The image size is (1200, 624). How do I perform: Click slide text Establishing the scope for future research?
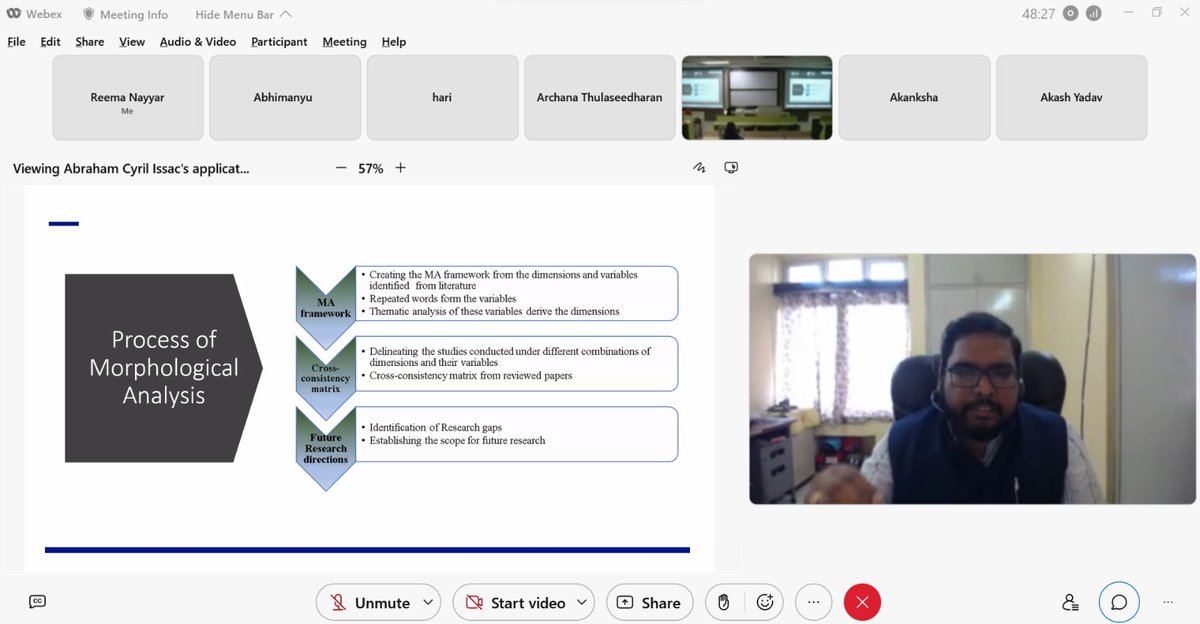[x=457, y=440]
